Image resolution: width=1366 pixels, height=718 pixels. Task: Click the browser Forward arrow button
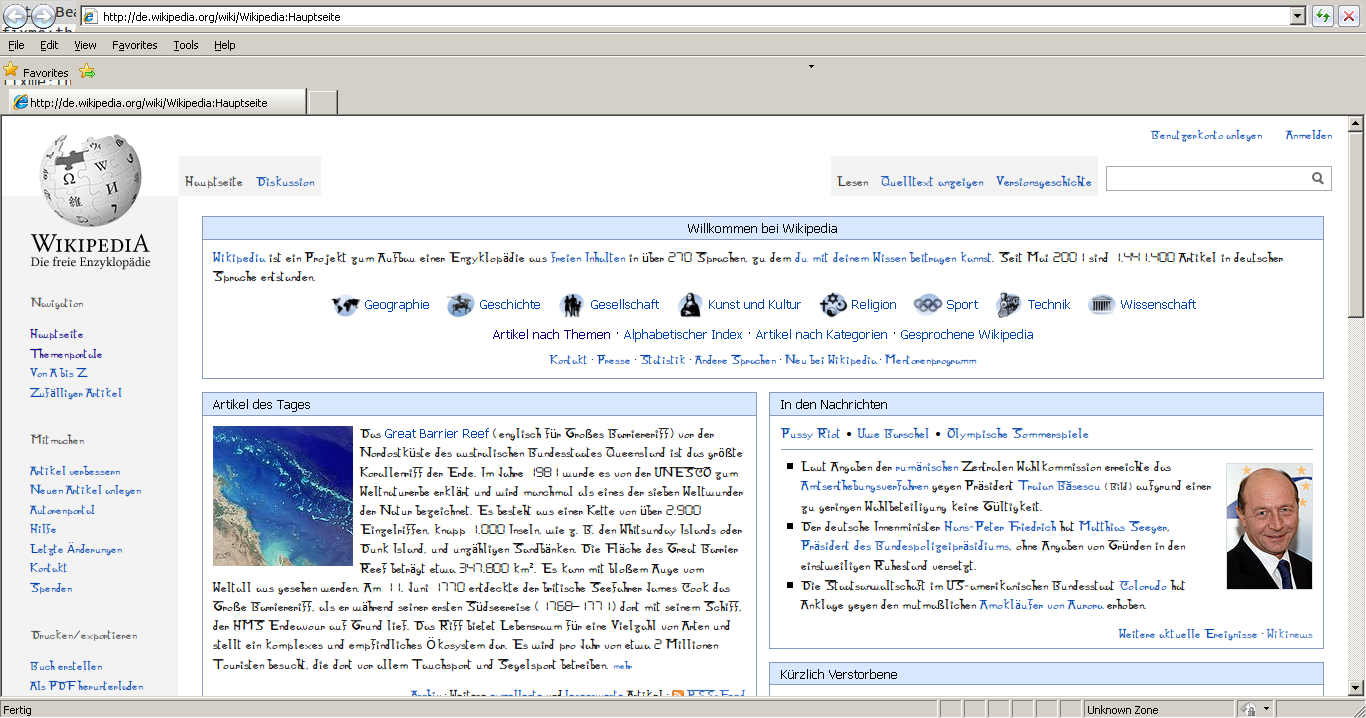click(43, 16)
